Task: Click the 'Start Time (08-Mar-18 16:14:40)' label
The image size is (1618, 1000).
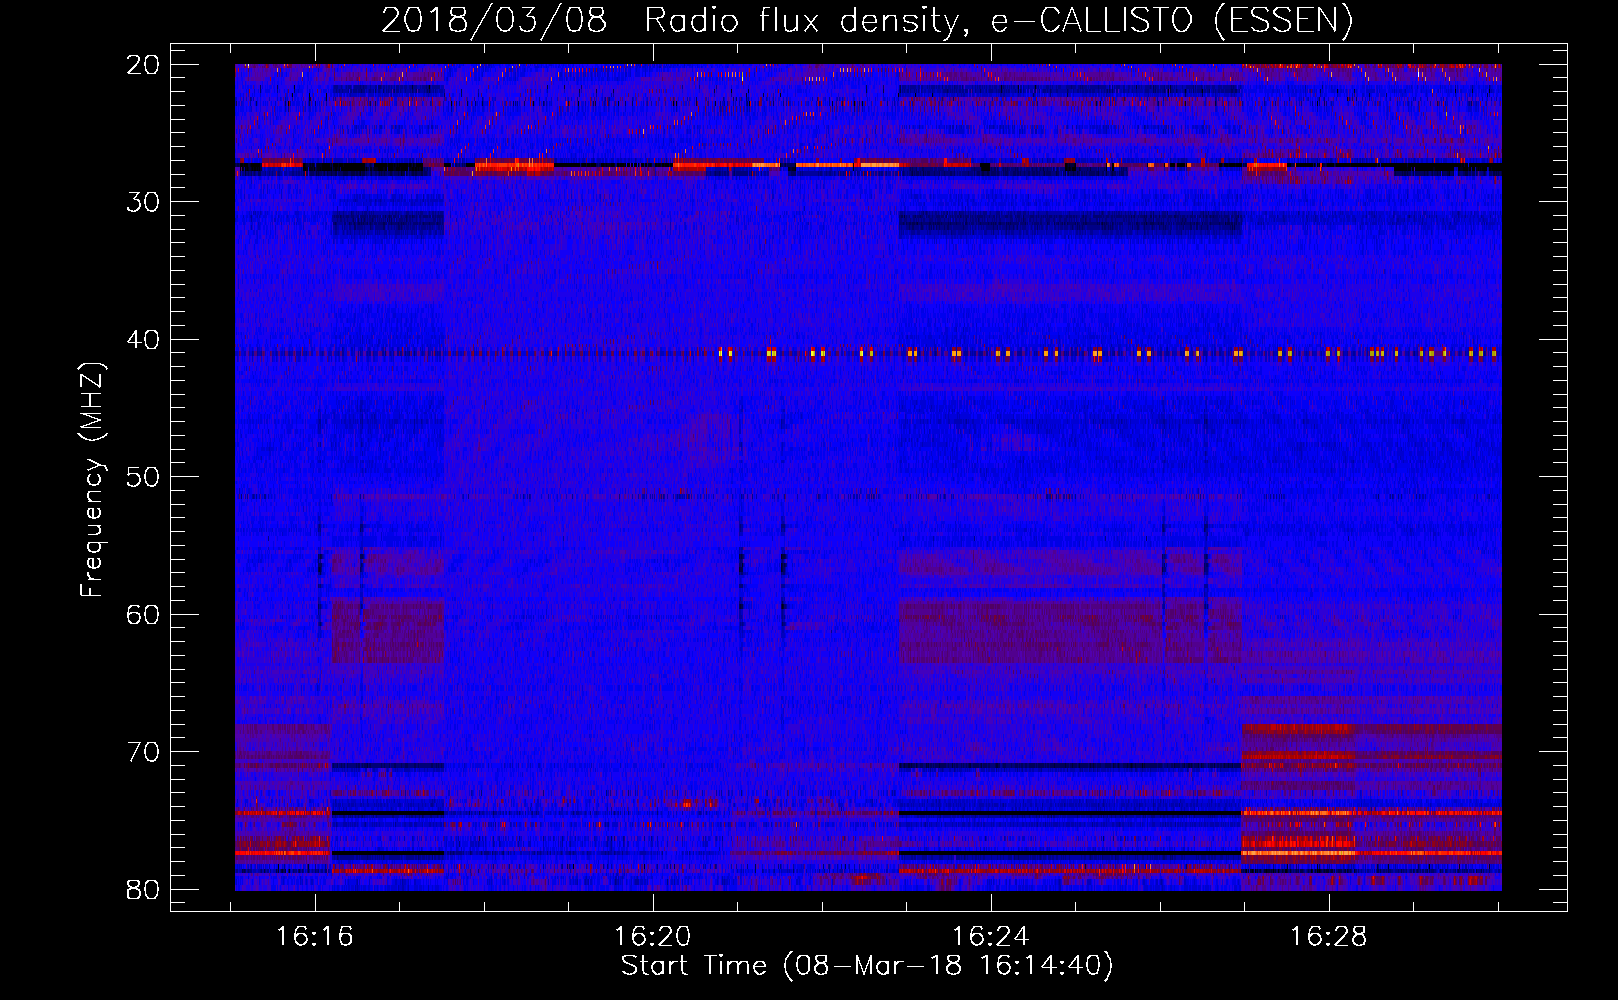Action: [867, 966]
